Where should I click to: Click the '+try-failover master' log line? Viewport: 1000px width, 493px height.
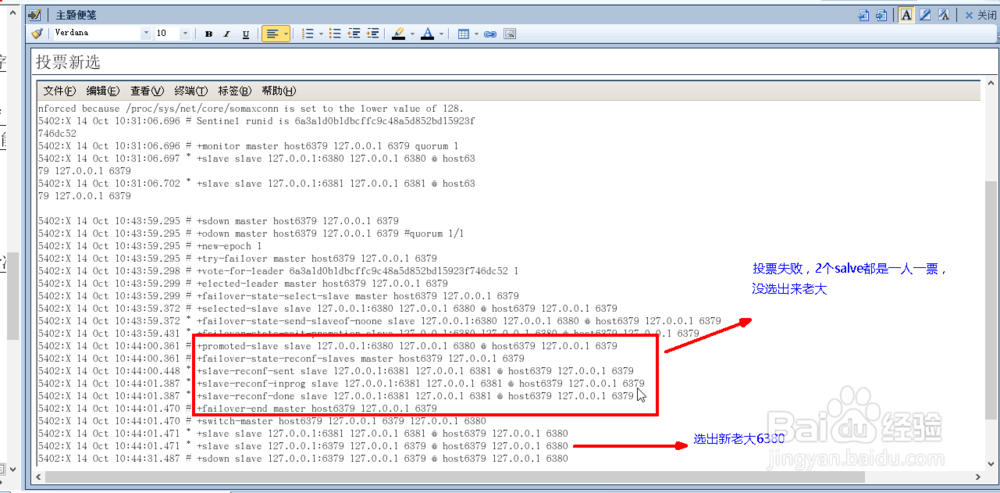coord(237,258)
